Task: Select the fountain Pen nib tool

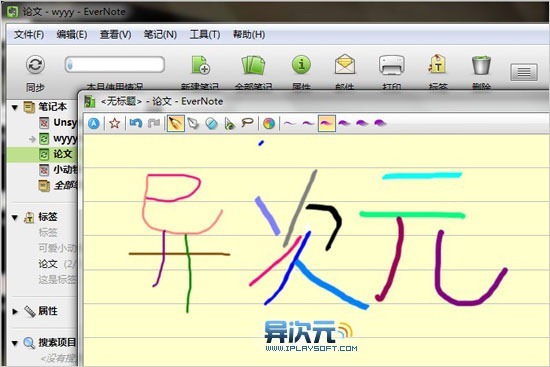Action: 193,124
